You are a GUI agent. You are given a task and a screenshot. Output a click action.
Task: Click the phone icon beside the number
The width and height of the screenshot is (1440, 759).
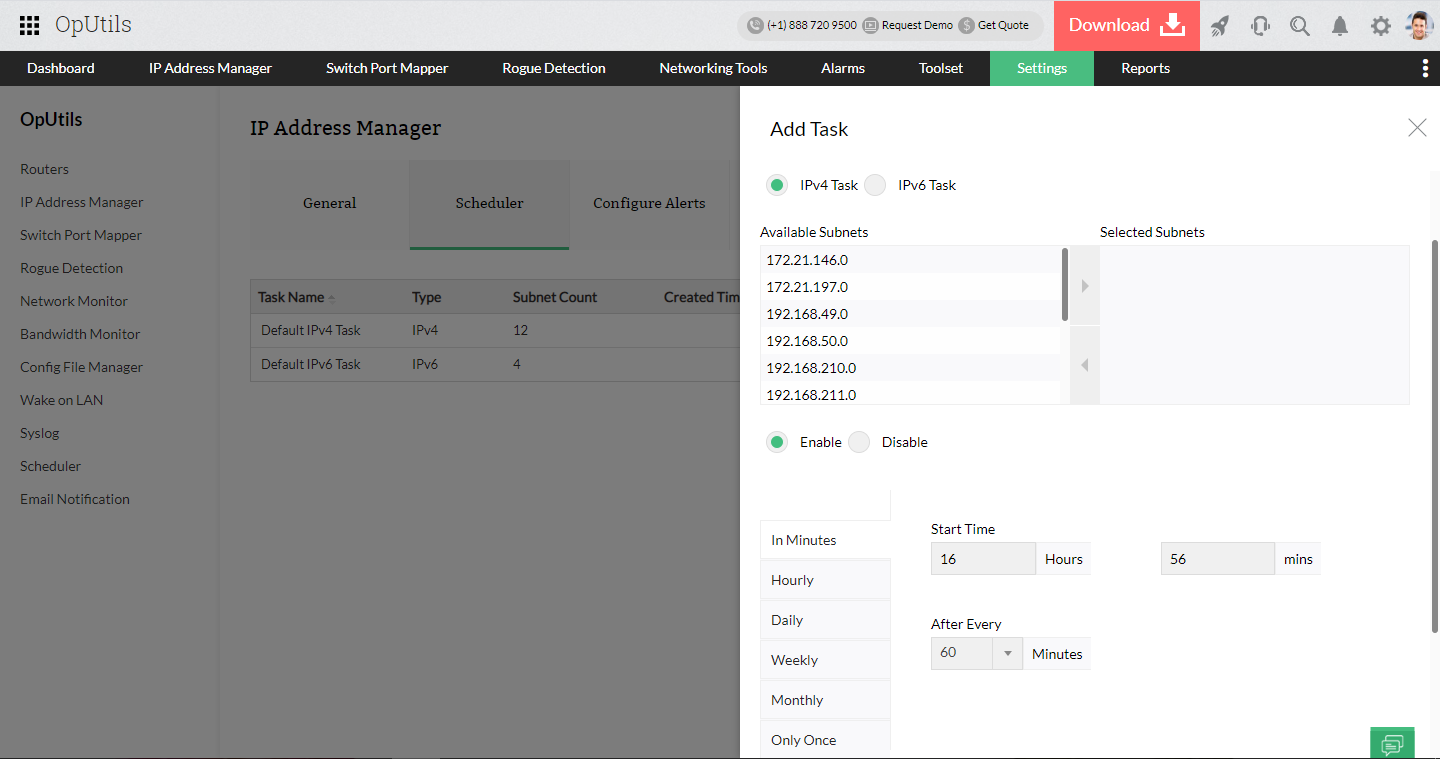pyautogui.click(x=755, y=26)
